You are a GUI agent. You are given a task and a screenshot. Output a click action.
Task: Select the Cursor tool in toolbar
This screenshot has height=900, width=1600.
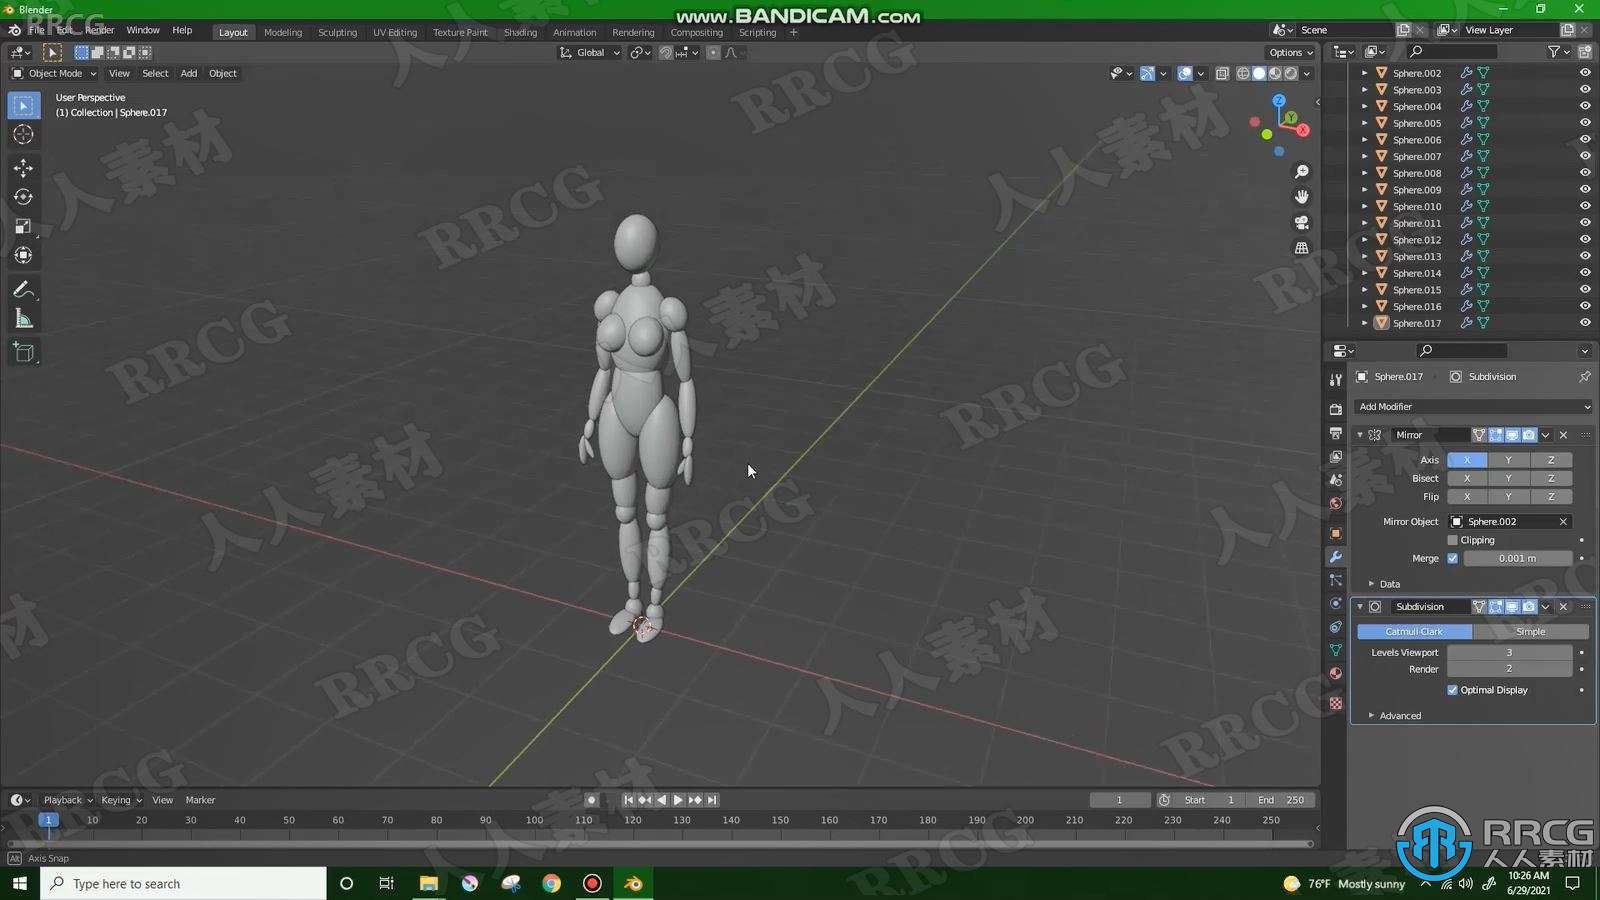[x=23, y=134]
